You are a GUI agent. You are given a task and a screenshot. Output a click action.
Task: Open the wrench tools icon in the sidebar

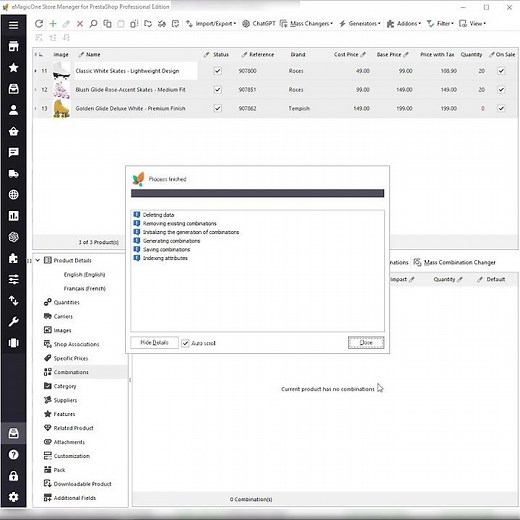click(x=14, y=322)
